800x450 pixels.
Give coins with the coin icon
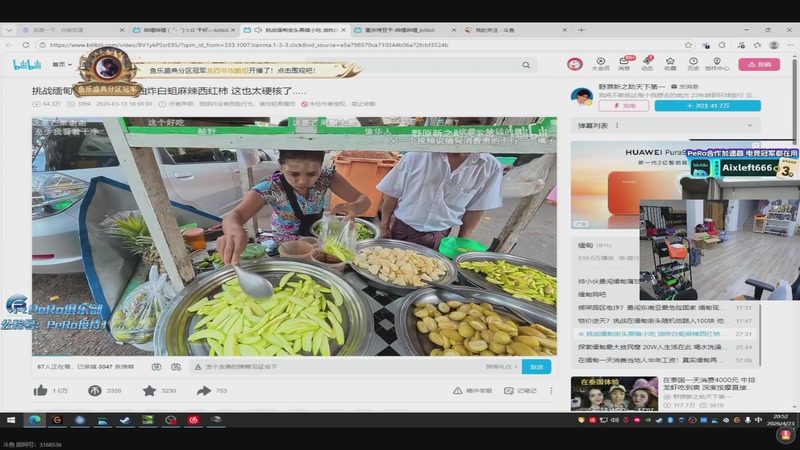(95, 391)
